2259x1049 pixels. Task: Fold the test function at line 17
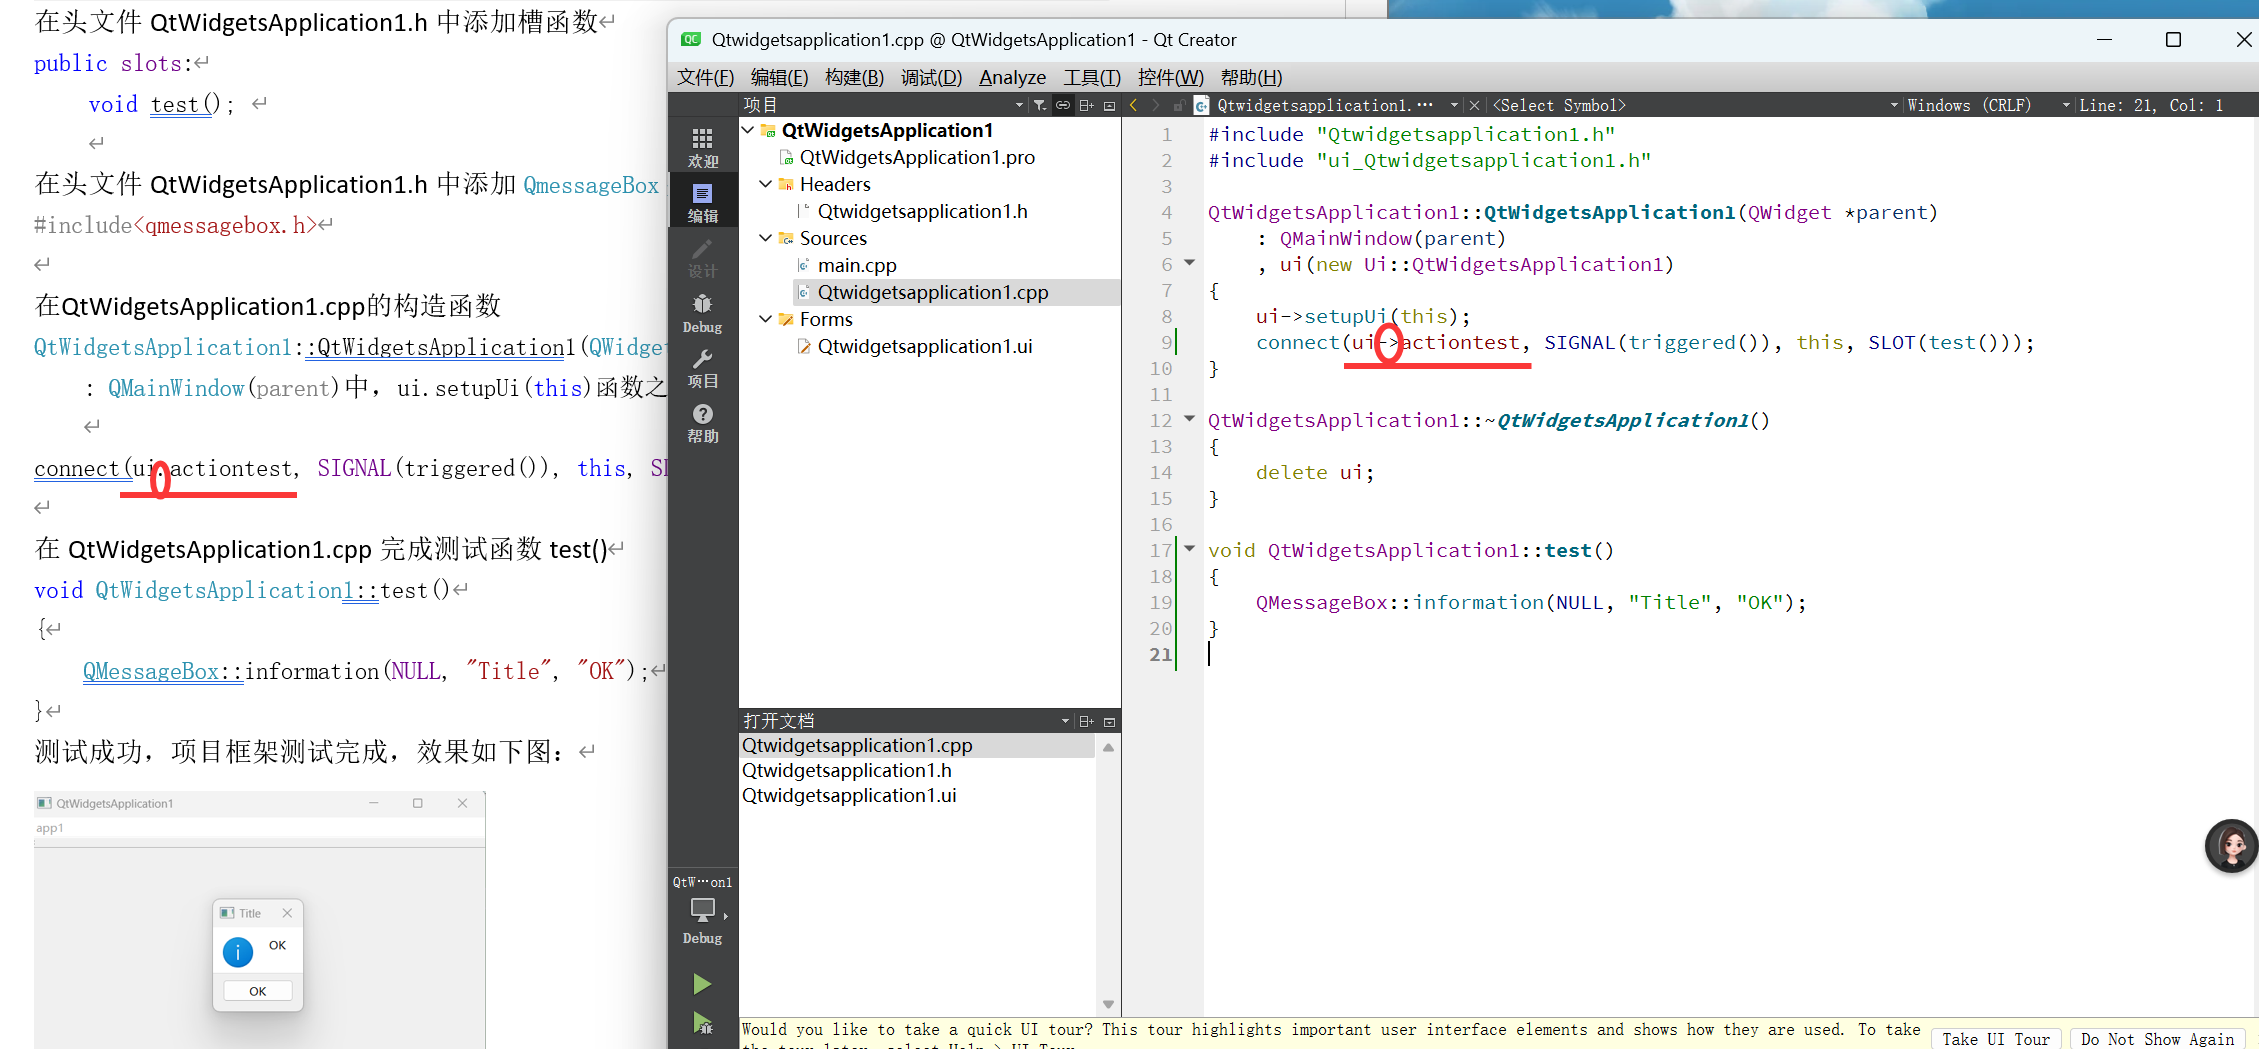tap(1190, 548)
